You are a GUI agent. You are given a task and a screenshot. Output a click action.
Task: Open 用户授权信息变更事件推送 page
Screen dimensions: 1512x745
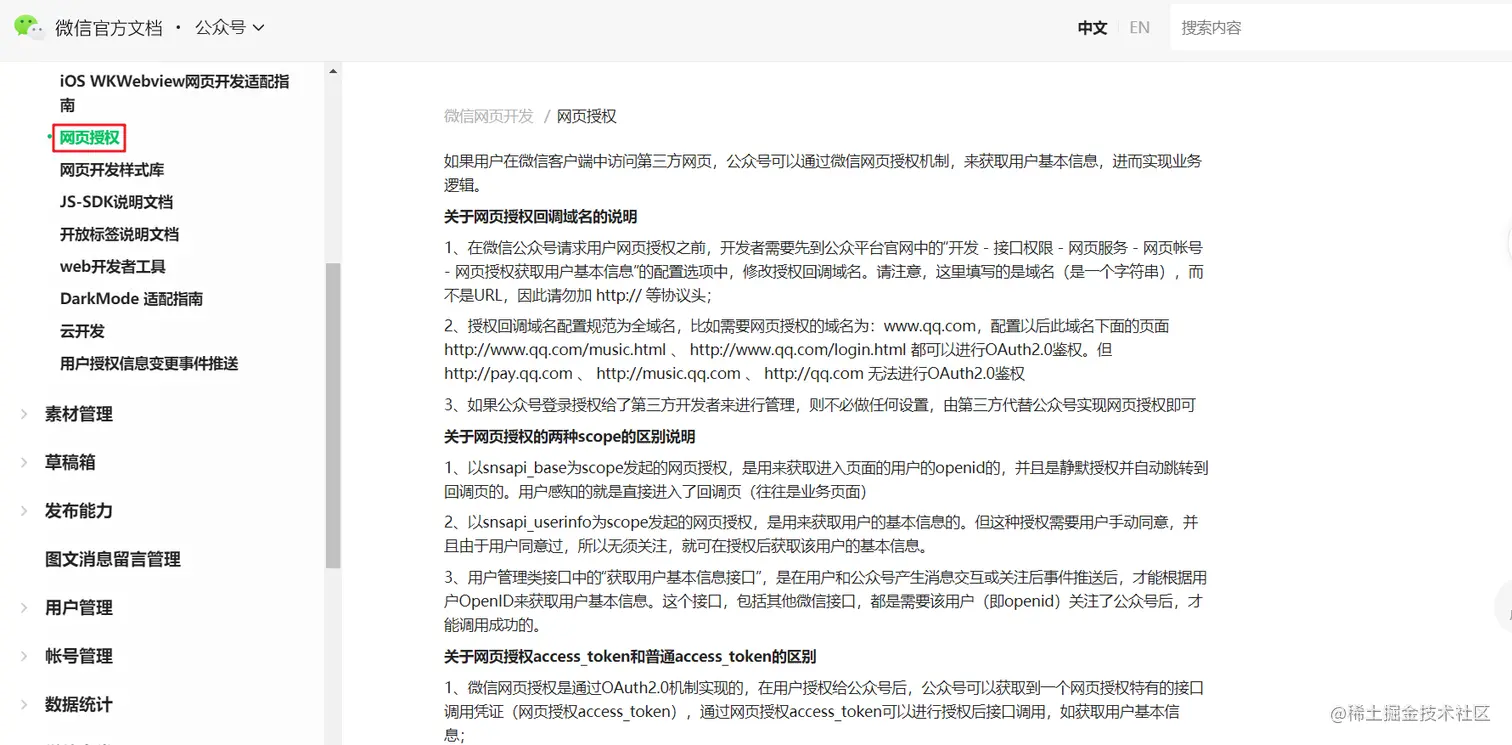click(x=149, y=363)
